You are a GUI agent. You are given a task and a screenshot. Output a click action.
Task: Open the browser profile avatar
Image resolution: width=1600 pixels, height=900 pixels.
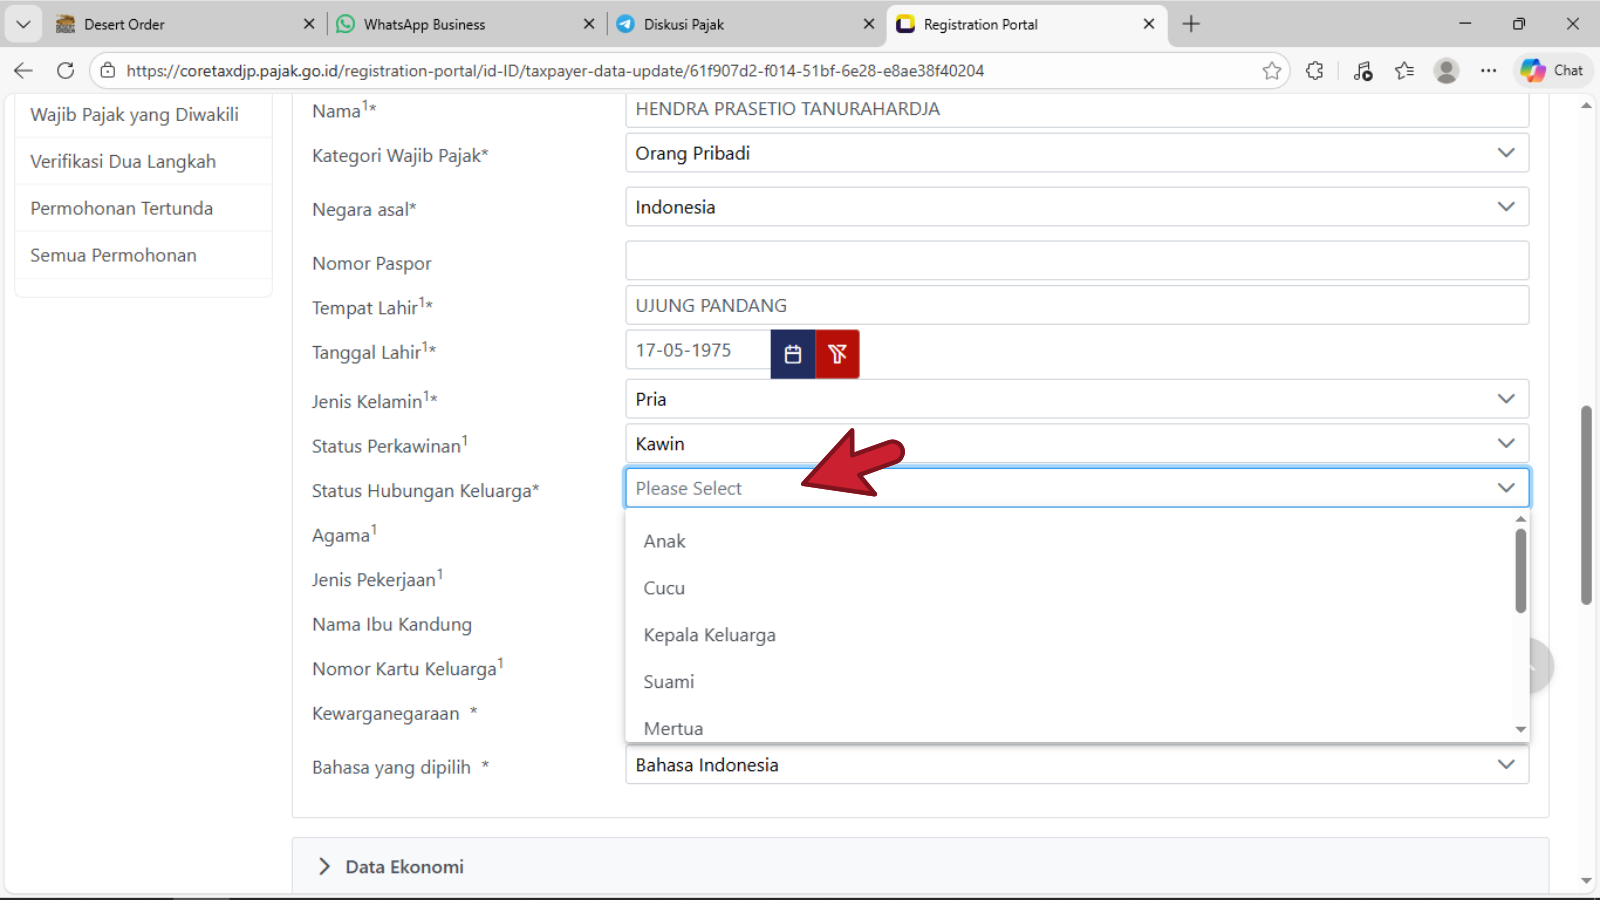1446,71
